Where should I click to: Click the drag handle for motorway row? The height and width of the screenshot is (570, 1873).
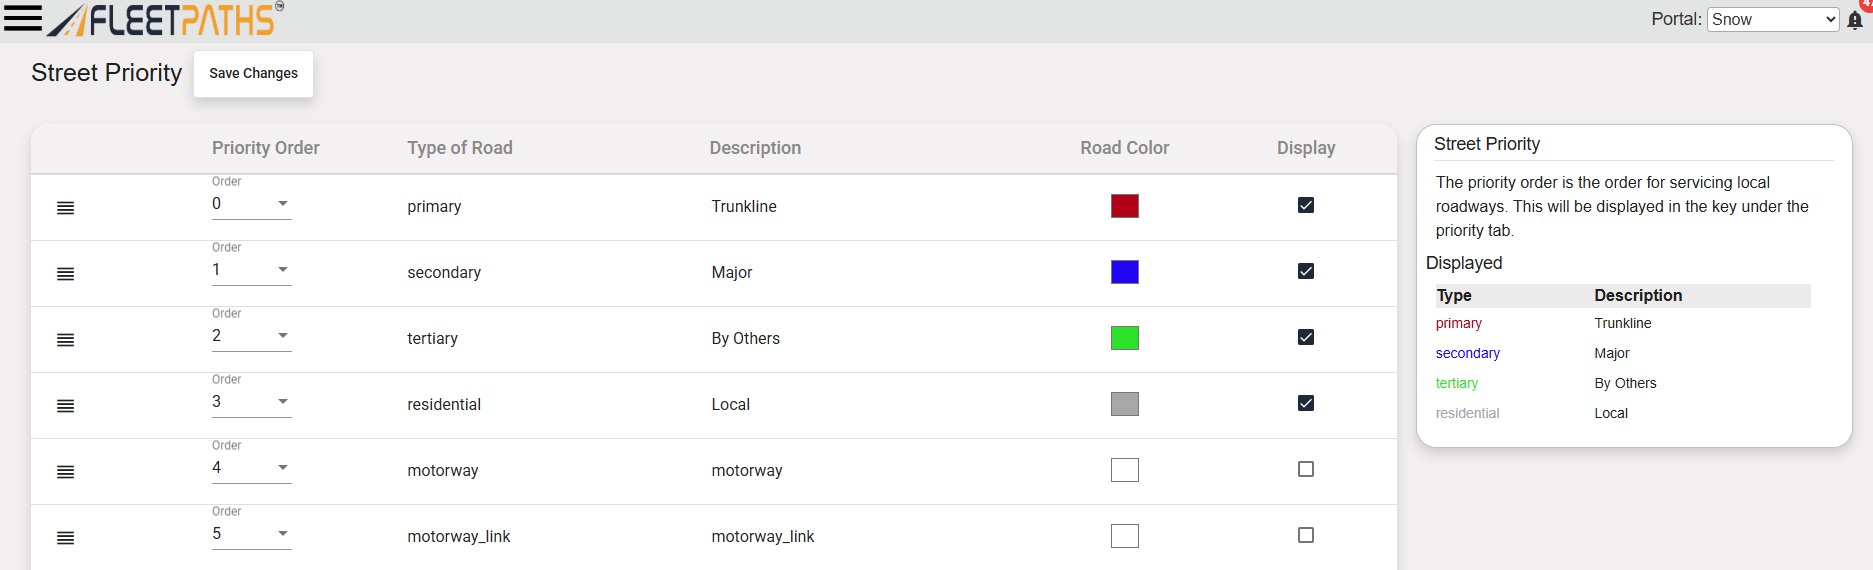pos(66,472)
